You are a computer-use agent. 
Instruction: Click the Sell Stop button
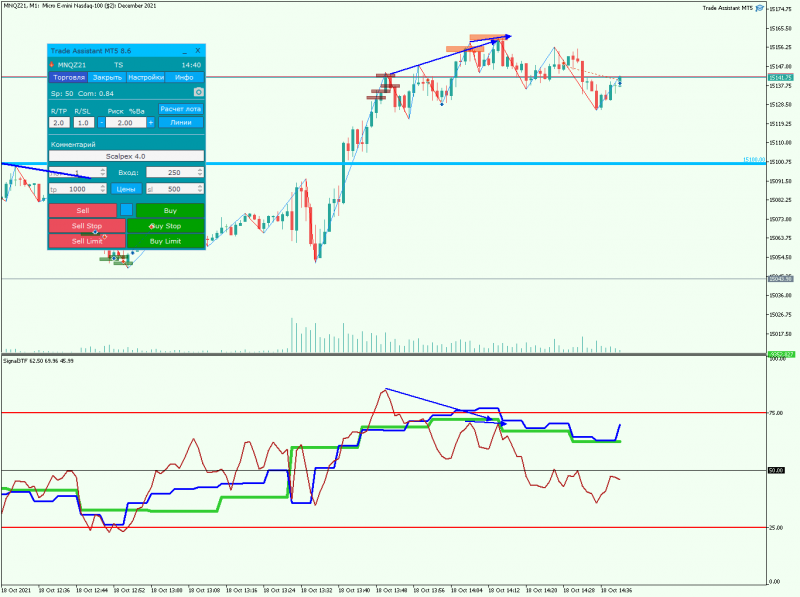tap(87, 226)
